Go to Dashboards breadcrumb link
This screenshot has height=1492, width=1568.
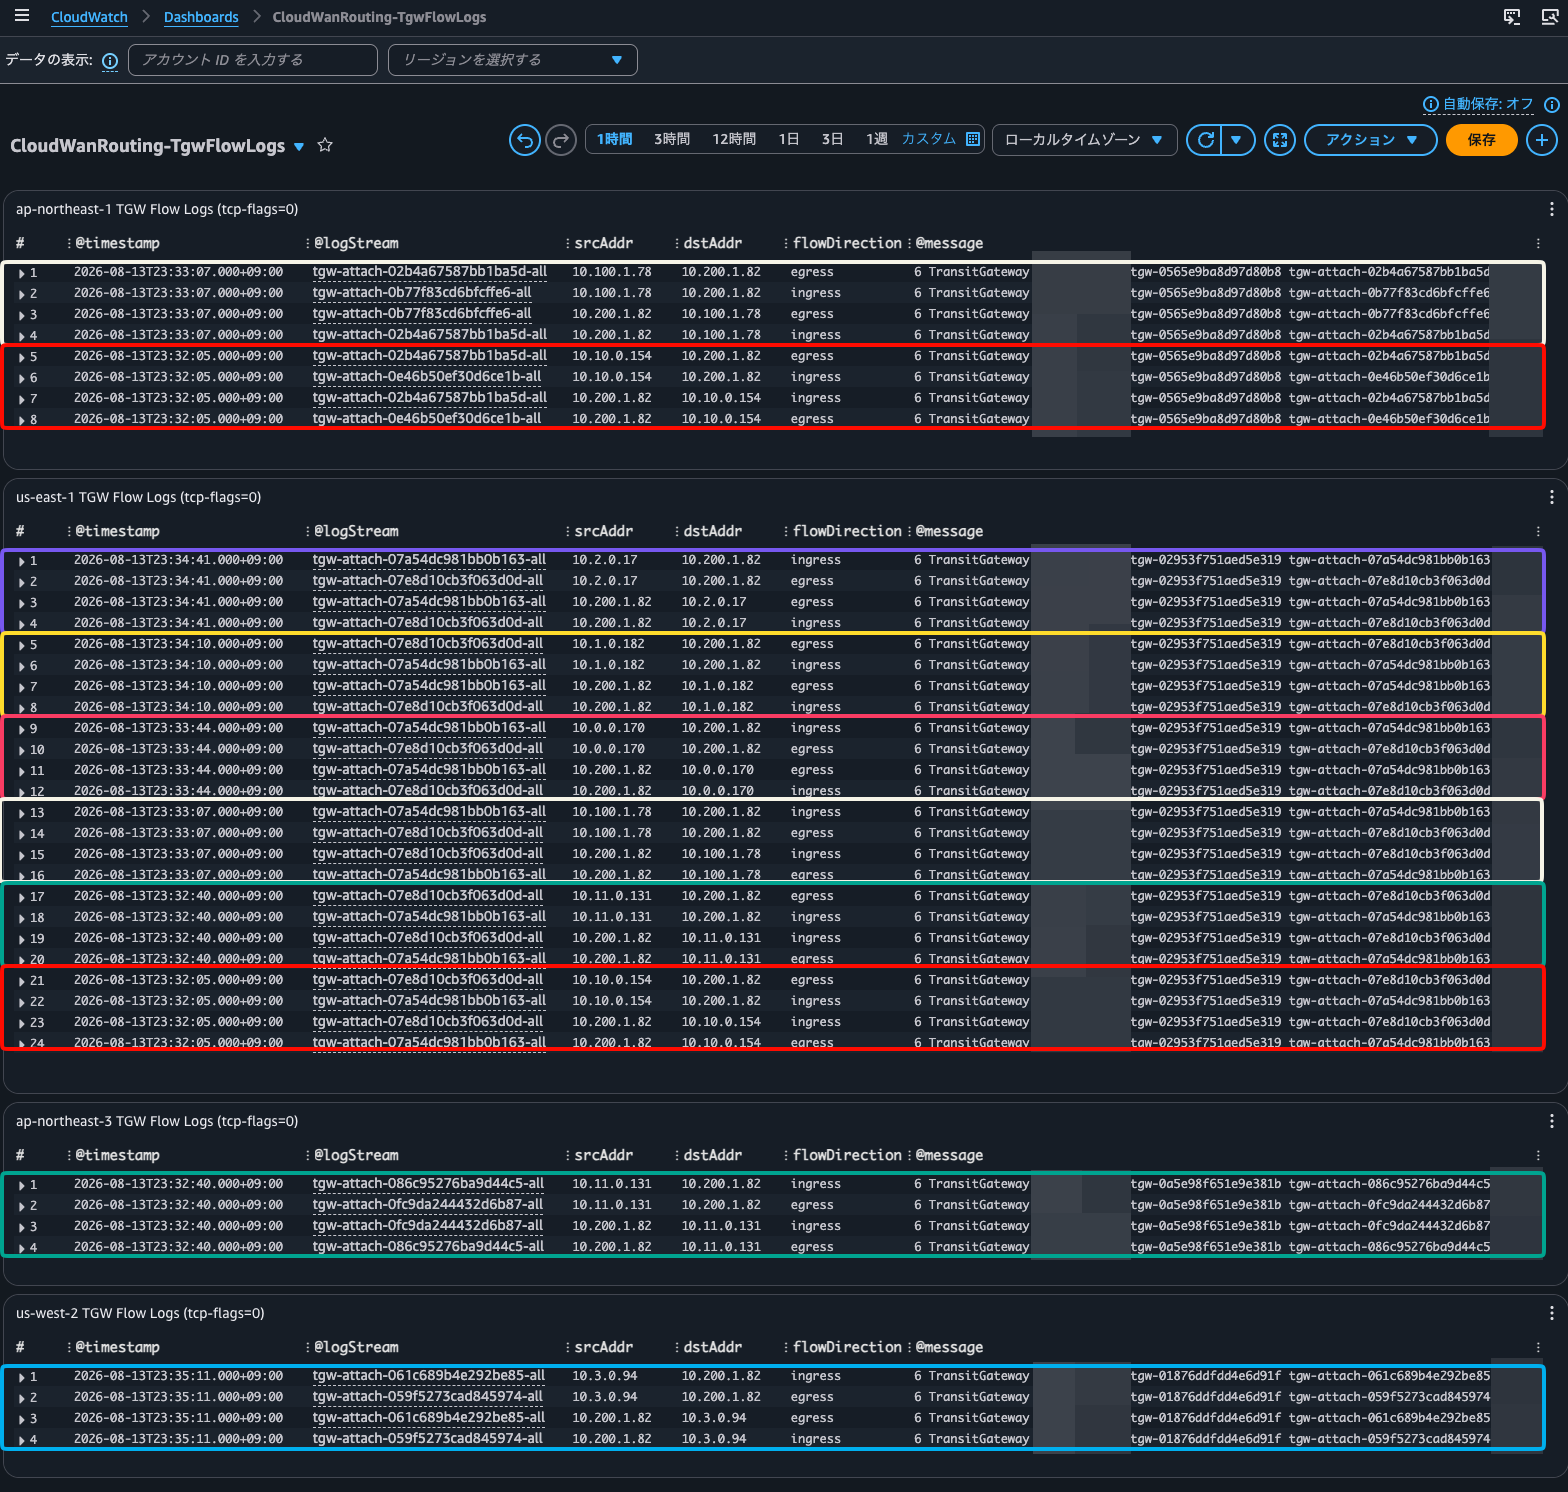(x=201, y=17)
